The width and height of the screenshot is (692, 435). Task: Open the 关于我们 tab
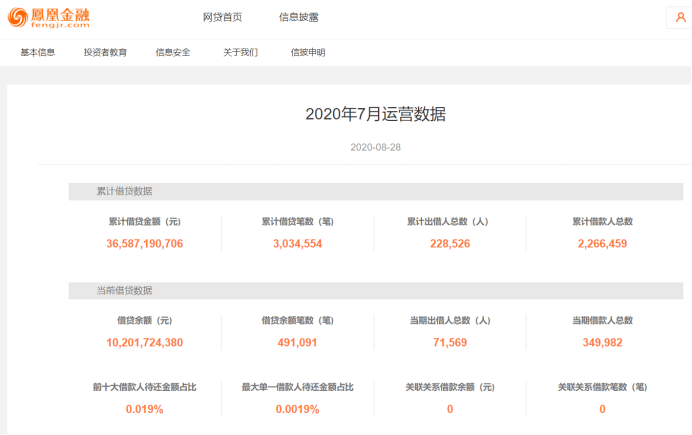(x=240, y=53)
